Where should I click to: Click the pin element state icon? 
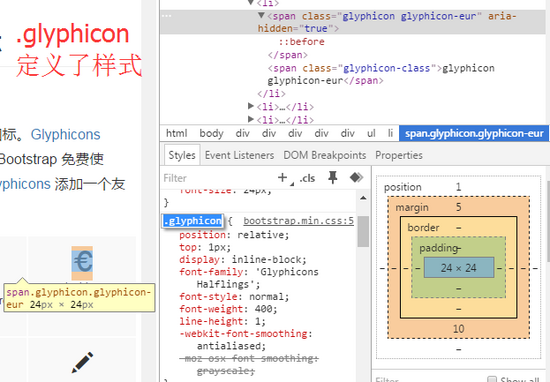333,177
